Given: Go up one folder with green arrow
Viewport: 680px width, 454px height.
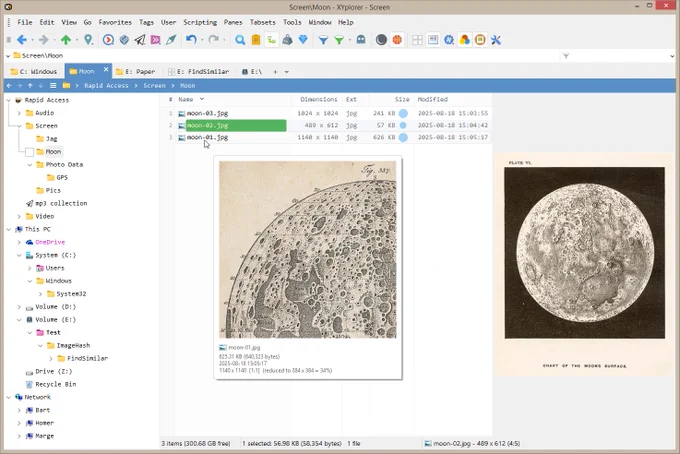Looking at the screenshot, I should [65, 40].
